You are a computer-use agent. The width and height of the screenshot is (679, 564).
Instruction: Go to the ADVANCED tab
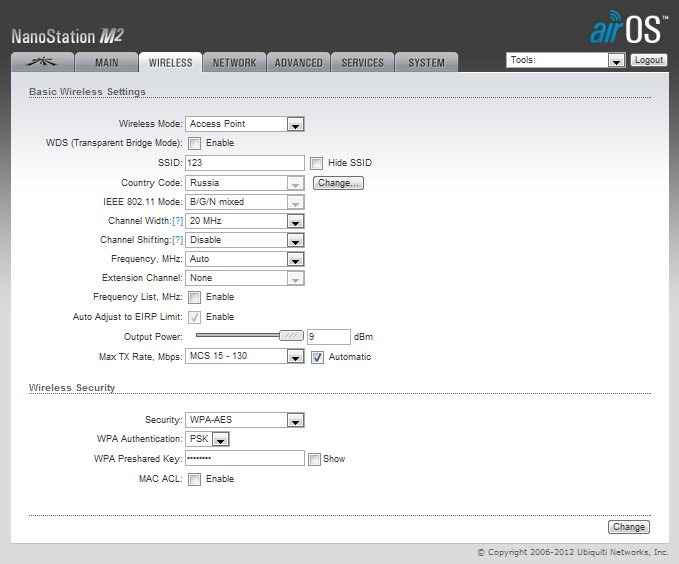298,62
